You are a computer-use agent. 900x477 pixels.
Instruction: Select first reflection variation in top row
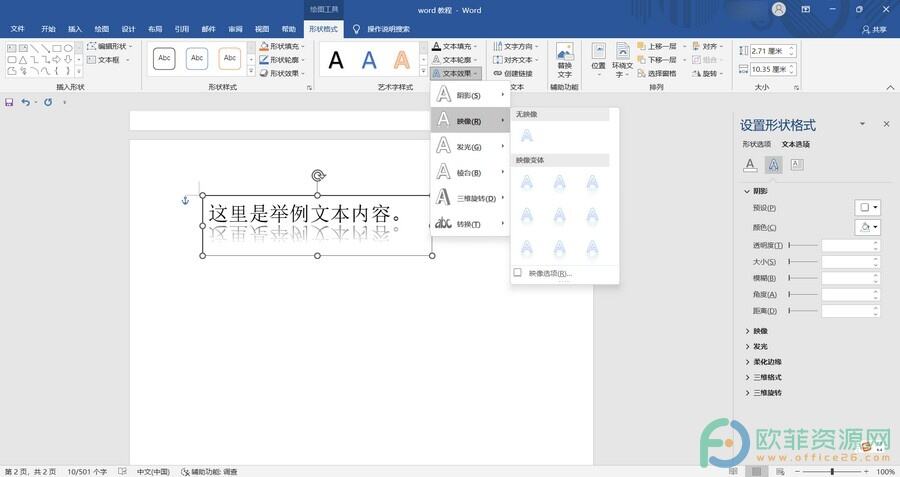pos(526,184)
